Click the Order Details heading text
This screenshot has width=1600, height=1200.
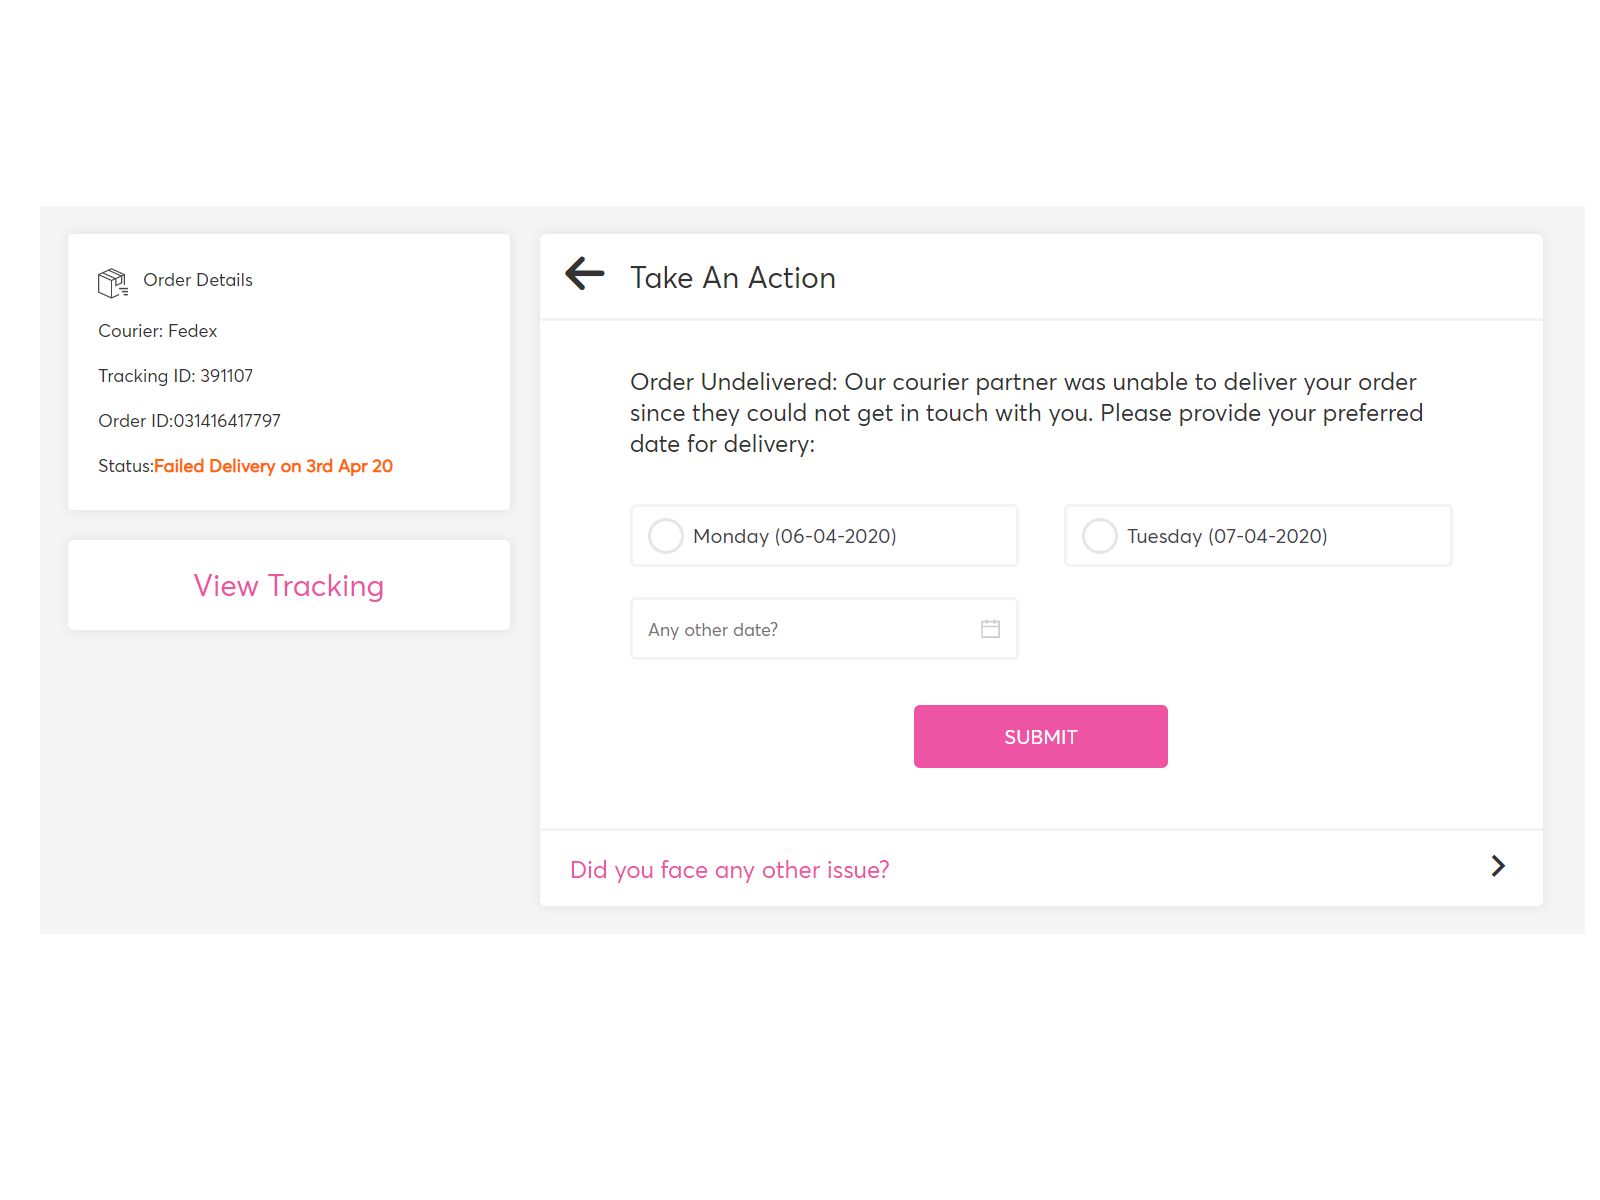coord(198,280)
